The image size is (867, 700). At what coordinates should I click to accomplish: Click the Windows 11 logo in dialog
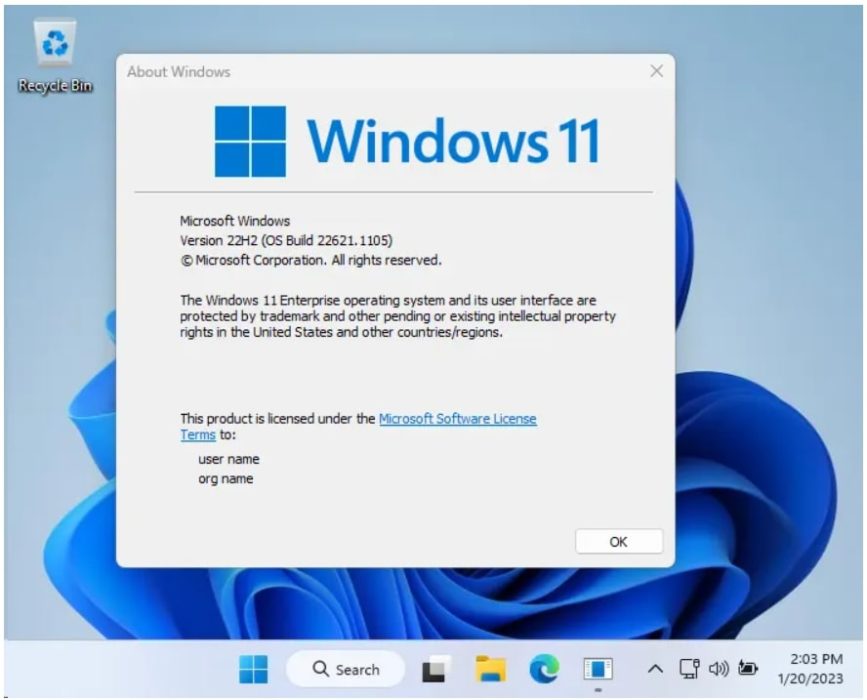point(406,142)
